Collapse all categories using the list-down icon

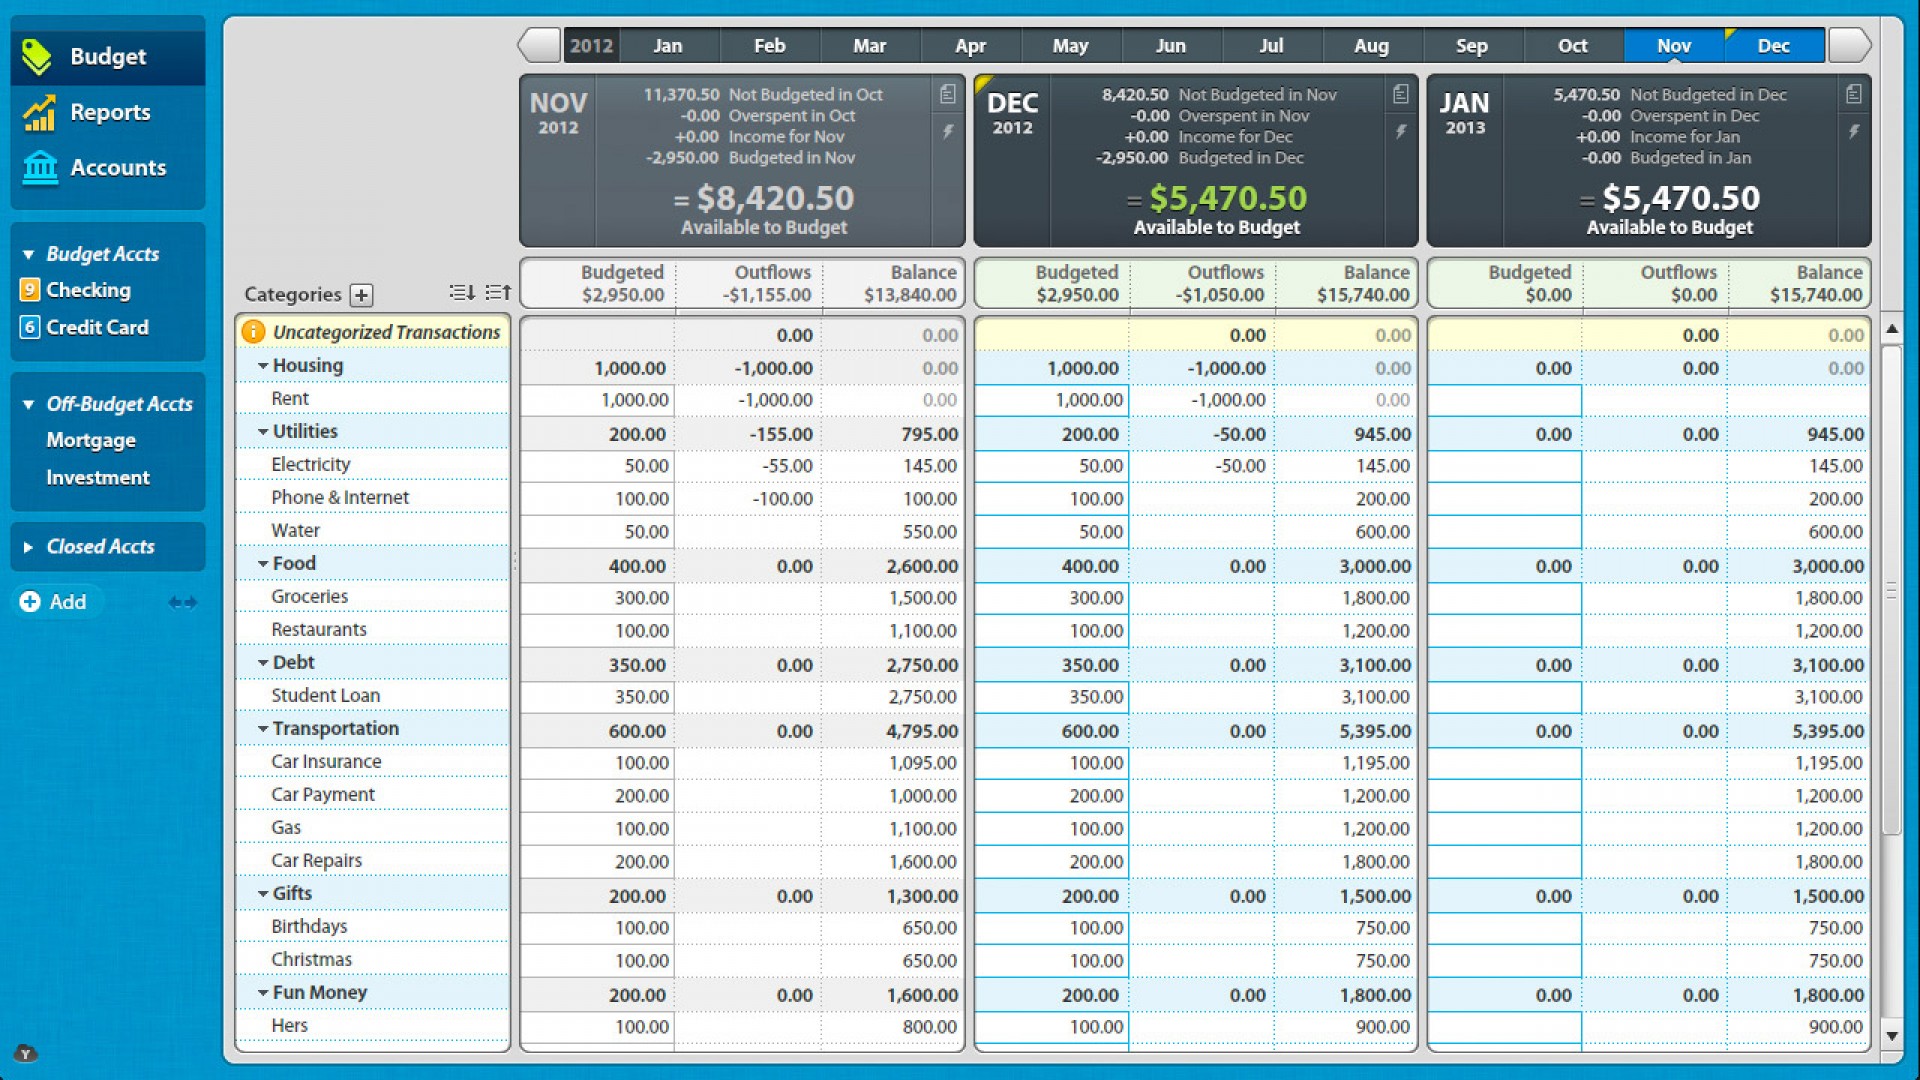[x=461, y=292]
